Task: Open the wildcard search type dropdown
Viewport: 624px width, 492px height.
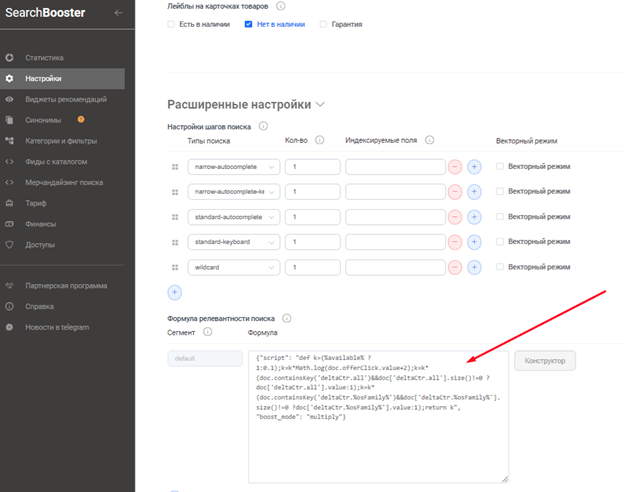Action: (233, 267)
